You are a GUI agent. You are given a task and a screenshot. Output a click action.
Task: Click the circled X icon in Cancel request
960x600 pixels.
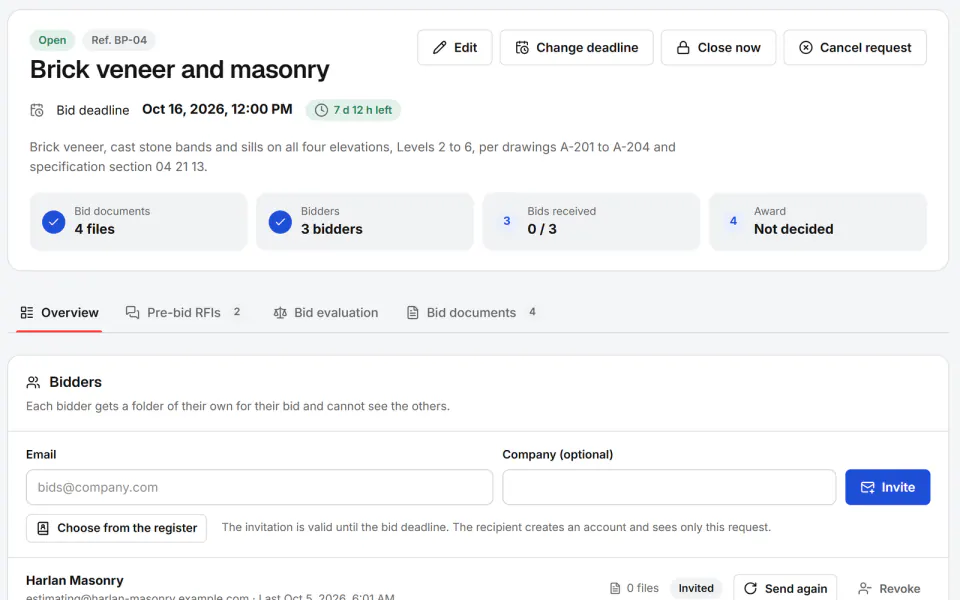[x=806, y=48]
